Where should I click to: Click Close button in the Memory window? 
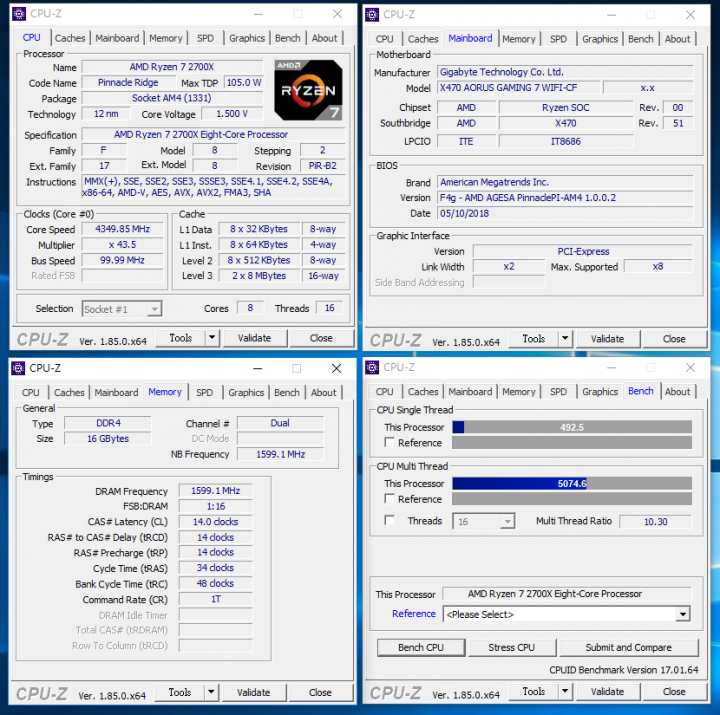point(320,692)
